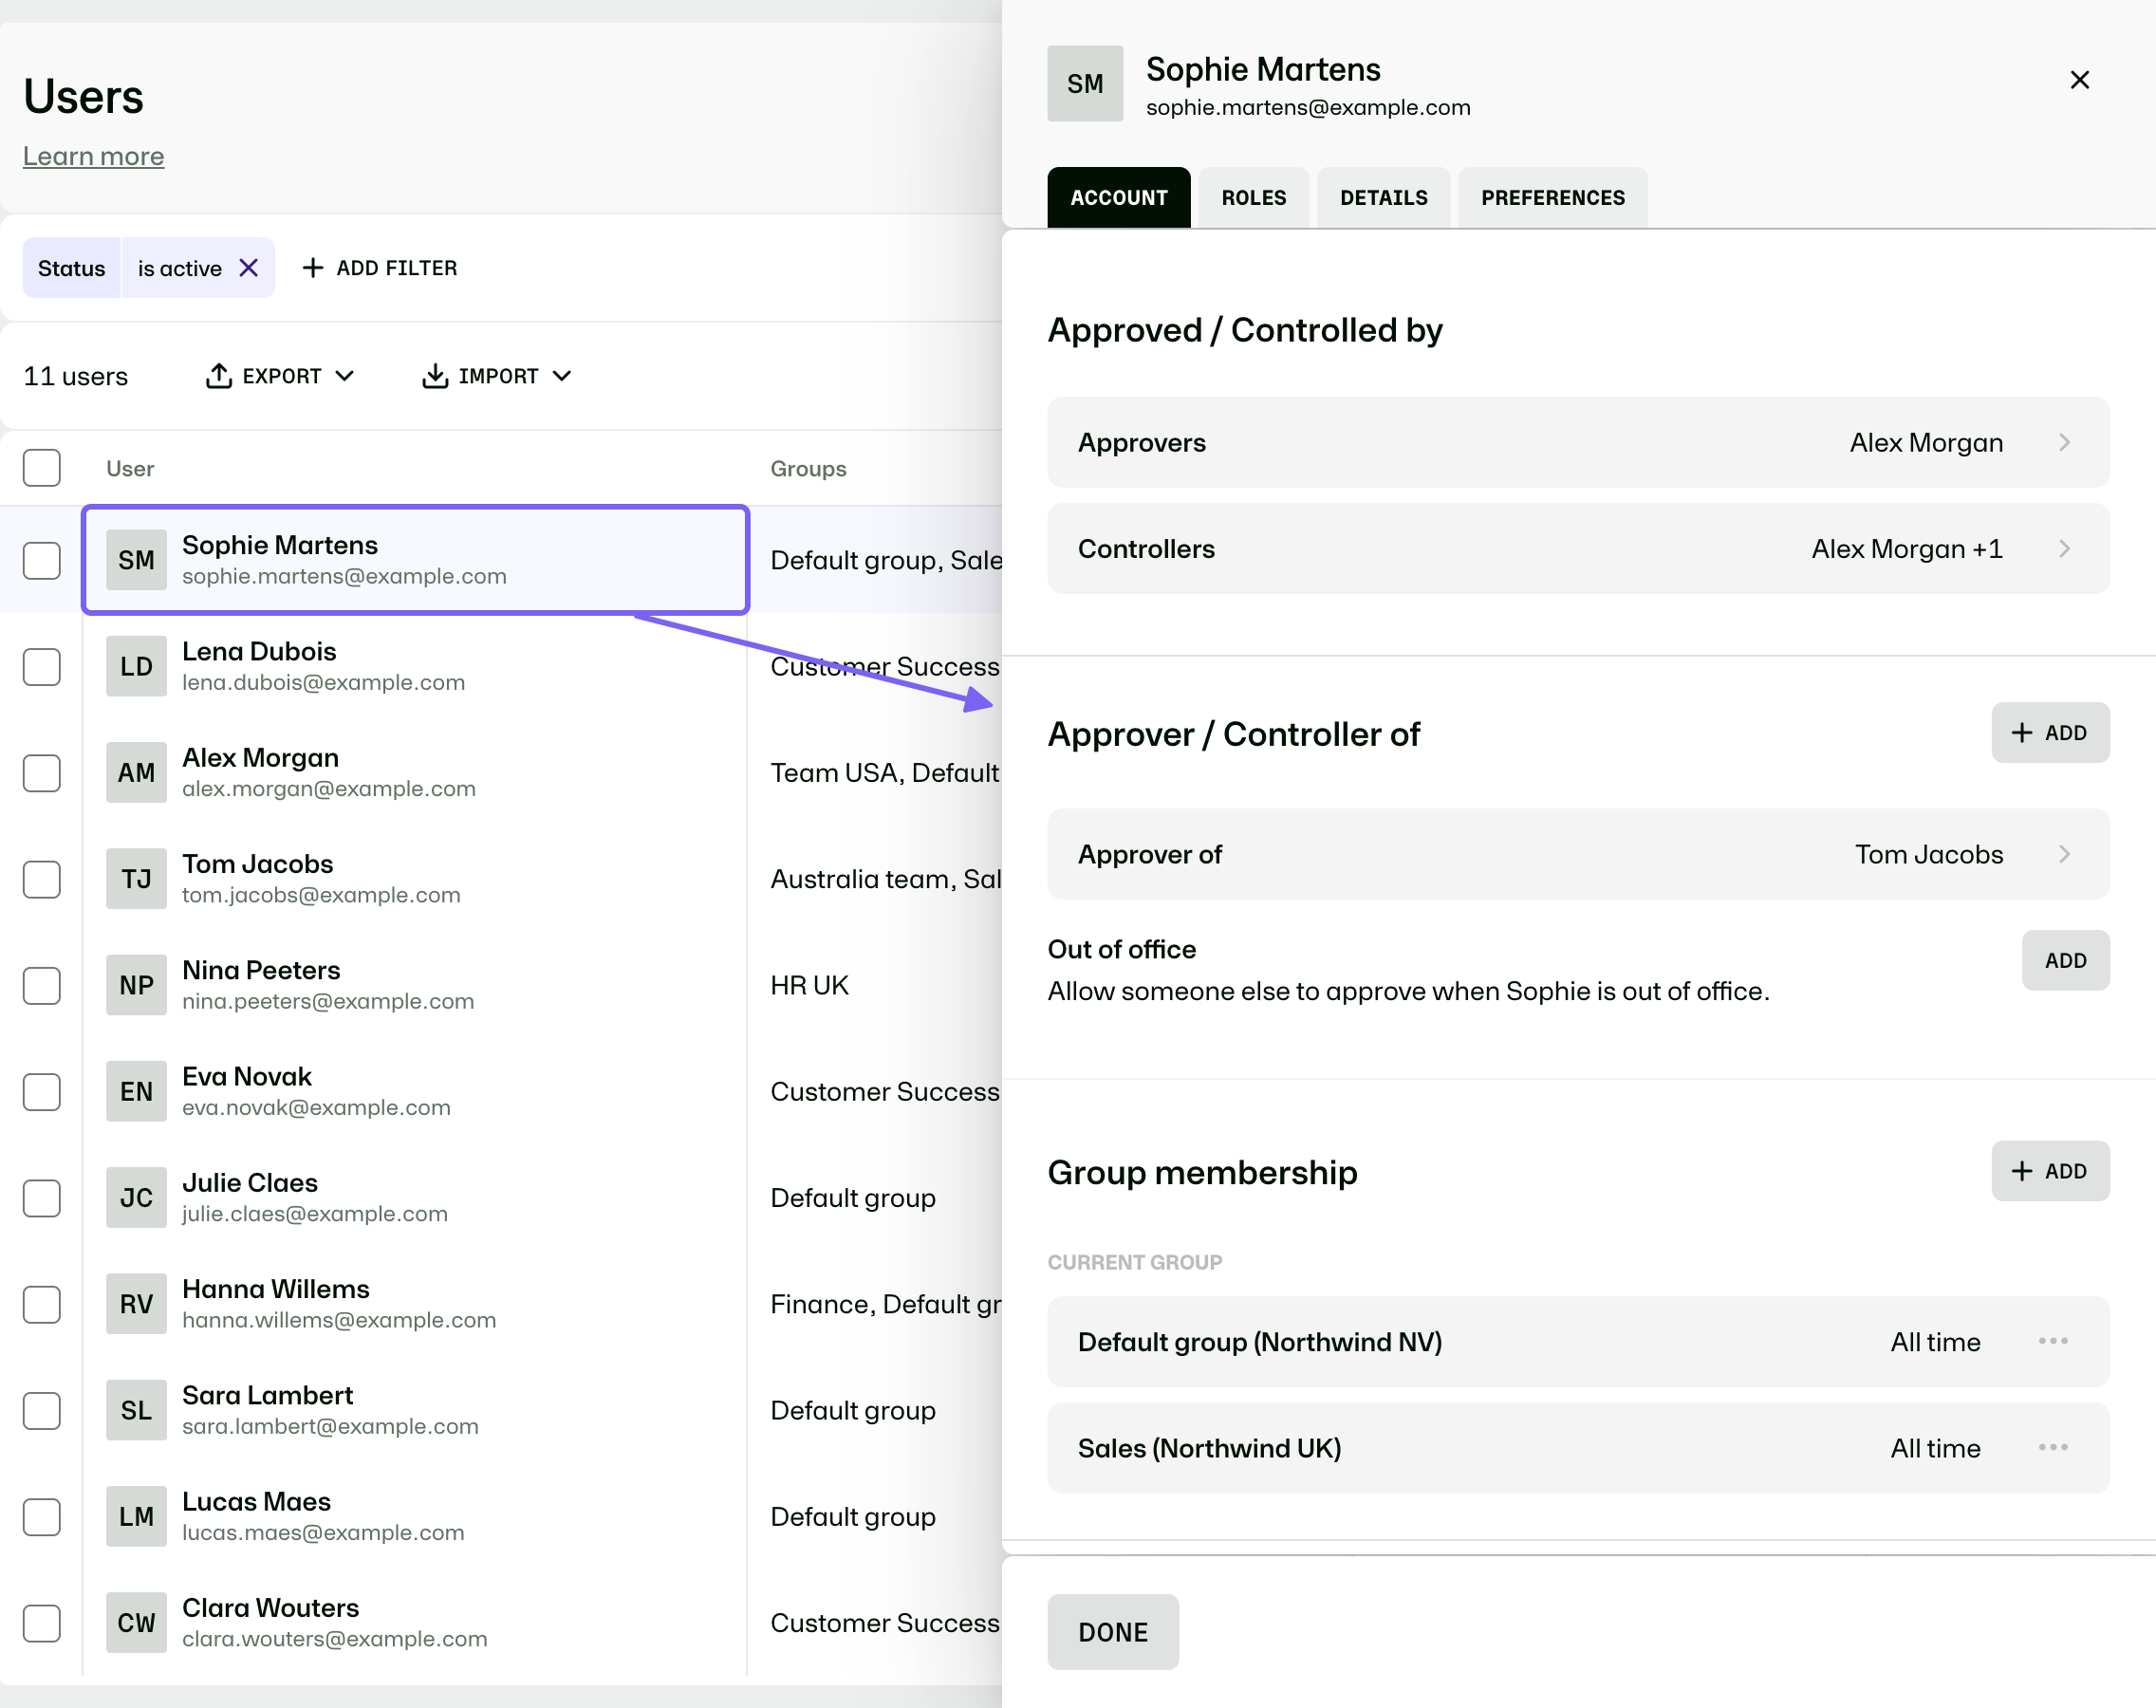Image resolution: width=2156 pixels, height=1708 pixels.
Task: Tick the select-all users checkbox
Action: point(42,468)
